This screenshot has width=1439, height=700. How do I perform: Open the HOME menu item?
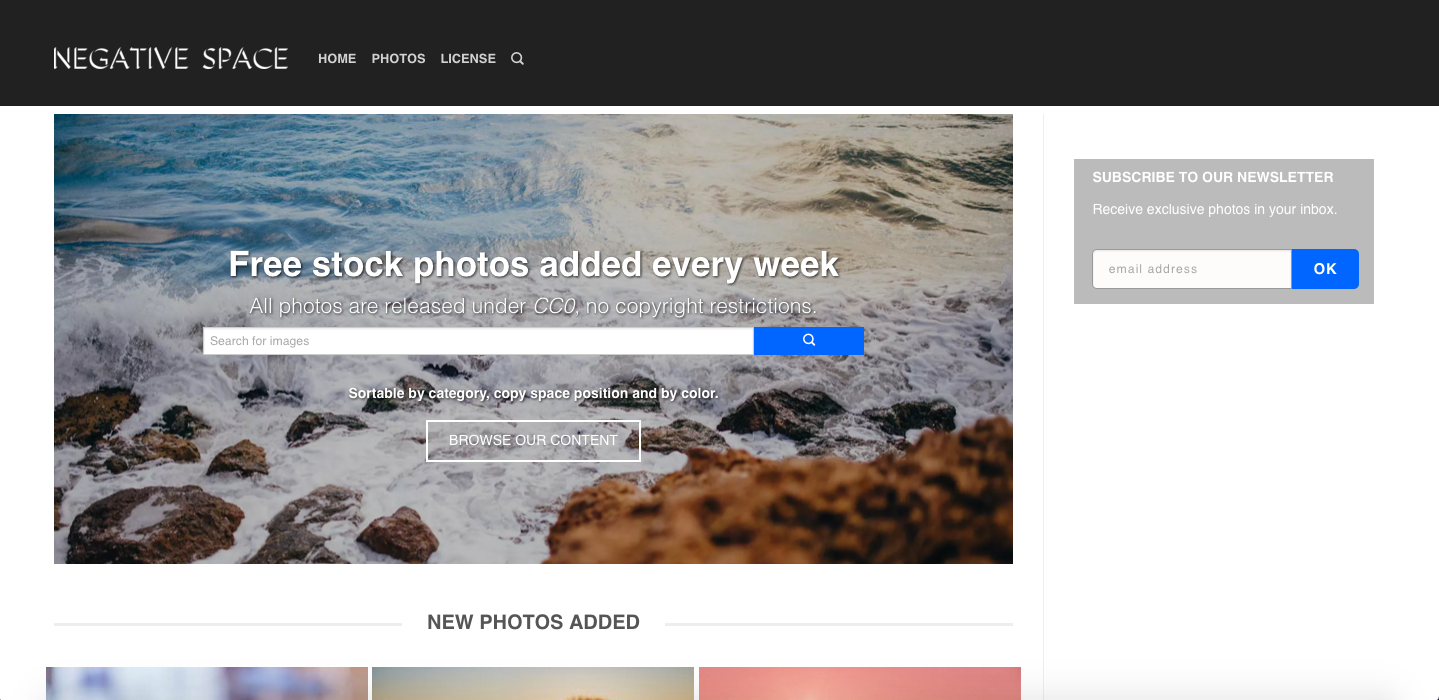pos(337,59)
